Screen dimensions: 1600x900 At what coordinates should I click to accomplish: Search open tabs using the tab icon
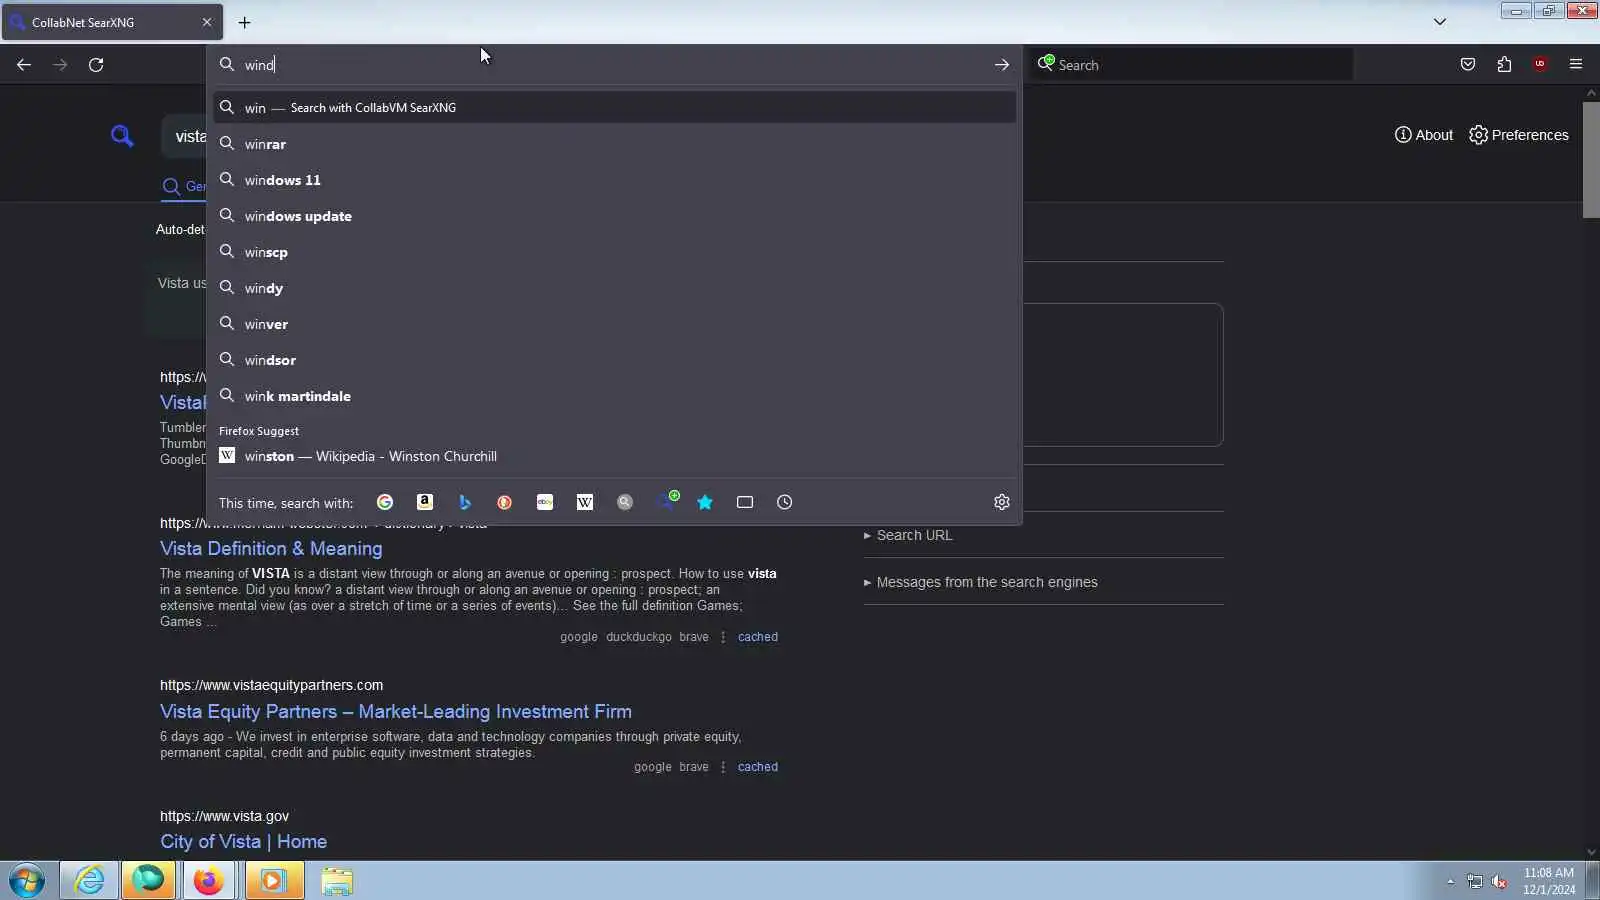pos(745,502)
